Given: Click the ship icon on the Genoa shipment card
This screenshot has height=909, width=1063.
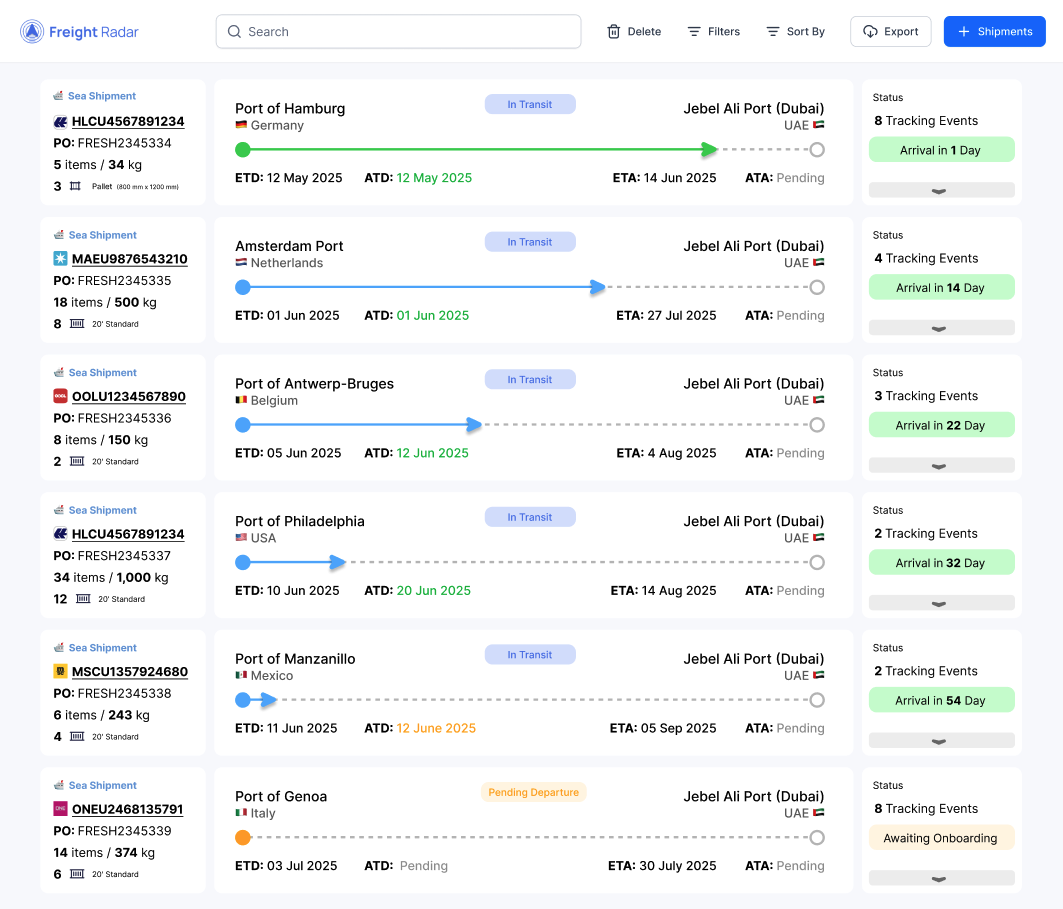Looking at the screenshot, I should point(59,786).
